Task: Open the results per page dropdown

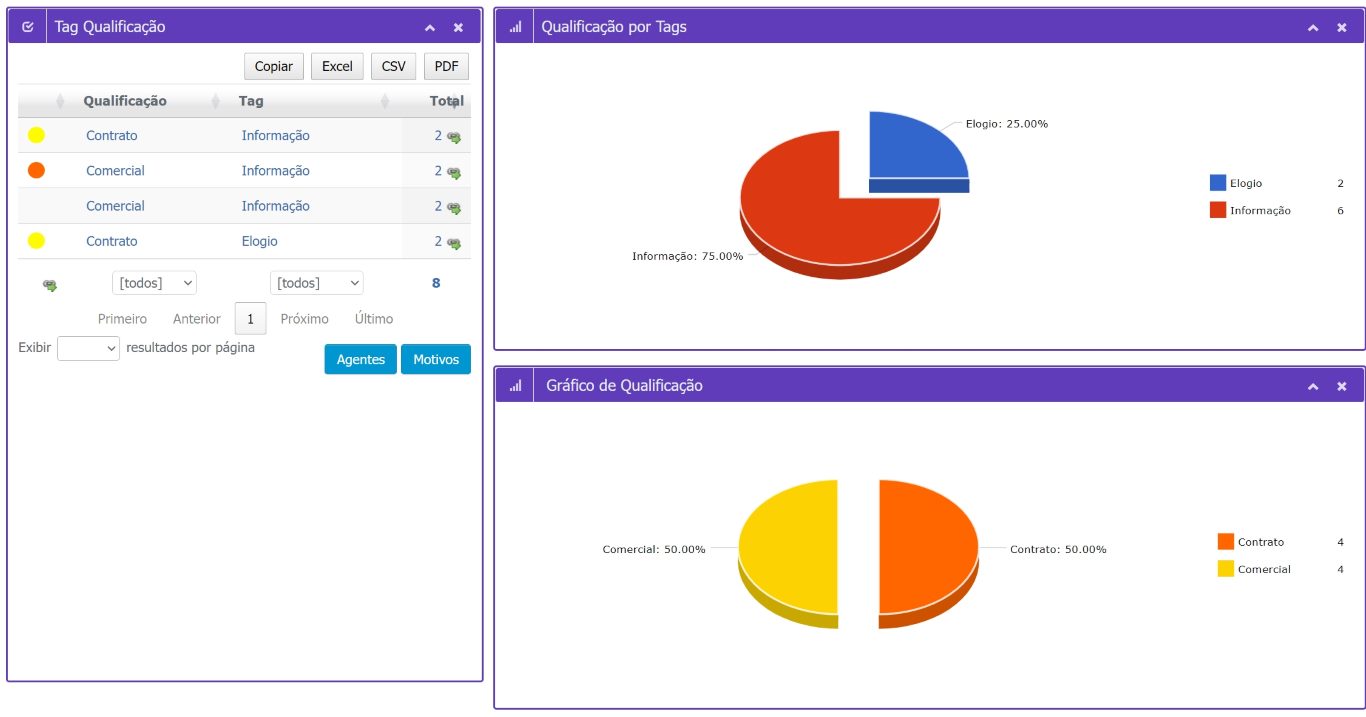Action: (x=89, y=348)
